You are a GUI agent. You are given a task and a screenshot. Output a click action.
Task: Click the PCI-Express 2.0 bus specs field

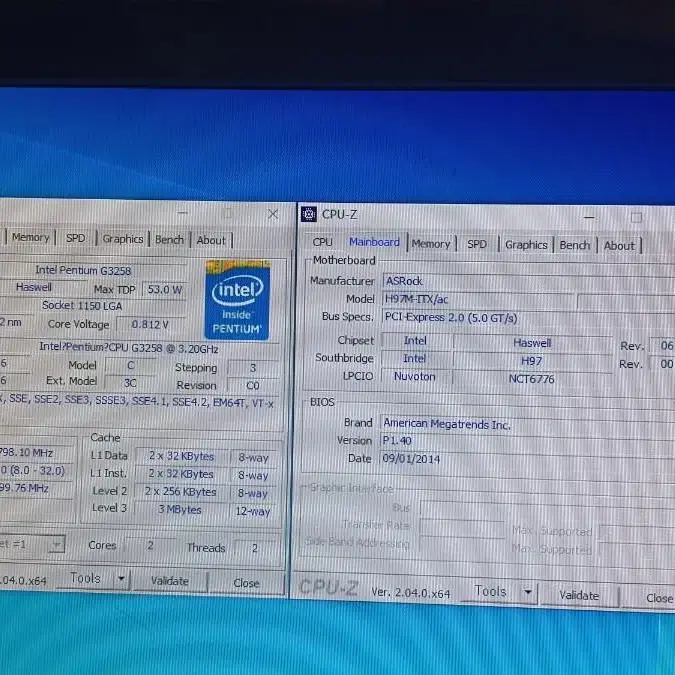point(528,319)
